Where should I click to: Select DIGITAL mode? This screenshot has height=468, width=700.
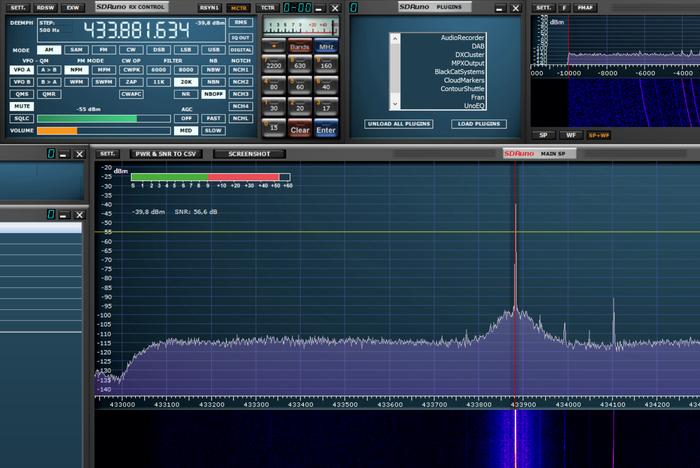(241, 50)
